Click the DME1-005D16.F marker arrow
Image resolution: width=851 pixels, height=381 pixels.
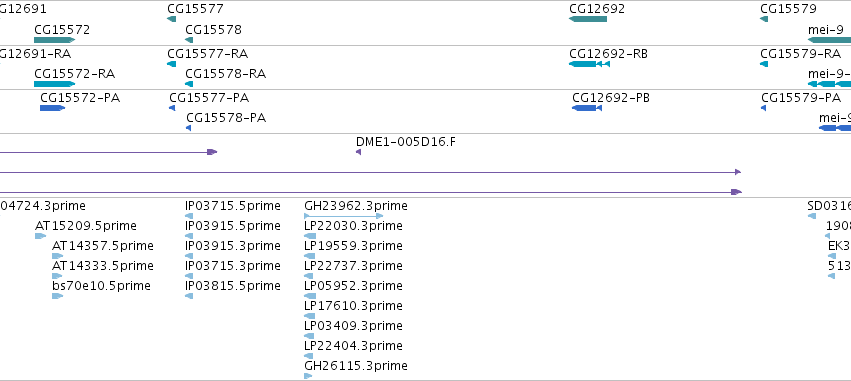358,152
